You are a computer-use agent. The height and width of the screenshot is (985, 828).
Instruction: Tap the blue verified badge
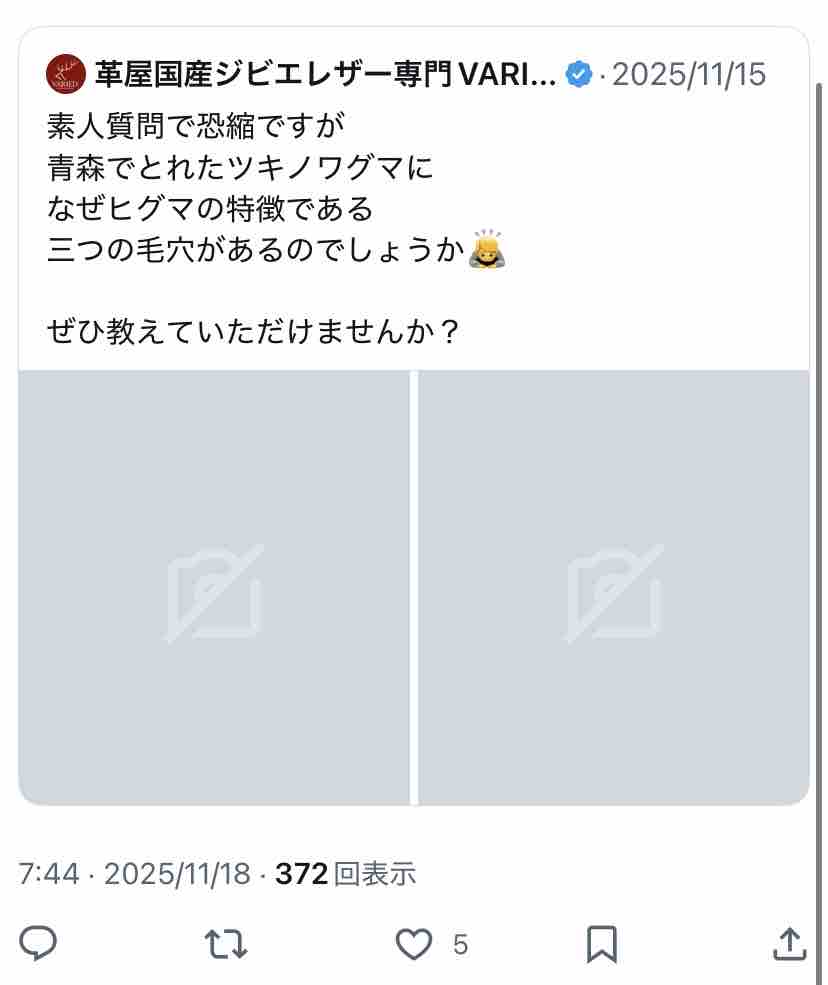coord(579,74)
